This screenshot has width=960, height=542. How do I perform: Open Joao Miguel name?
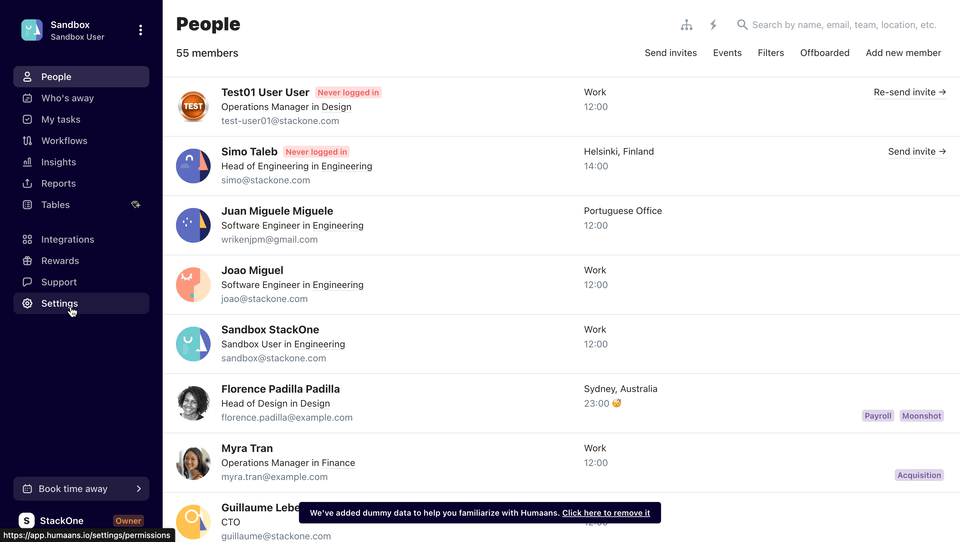pos(252,271)
